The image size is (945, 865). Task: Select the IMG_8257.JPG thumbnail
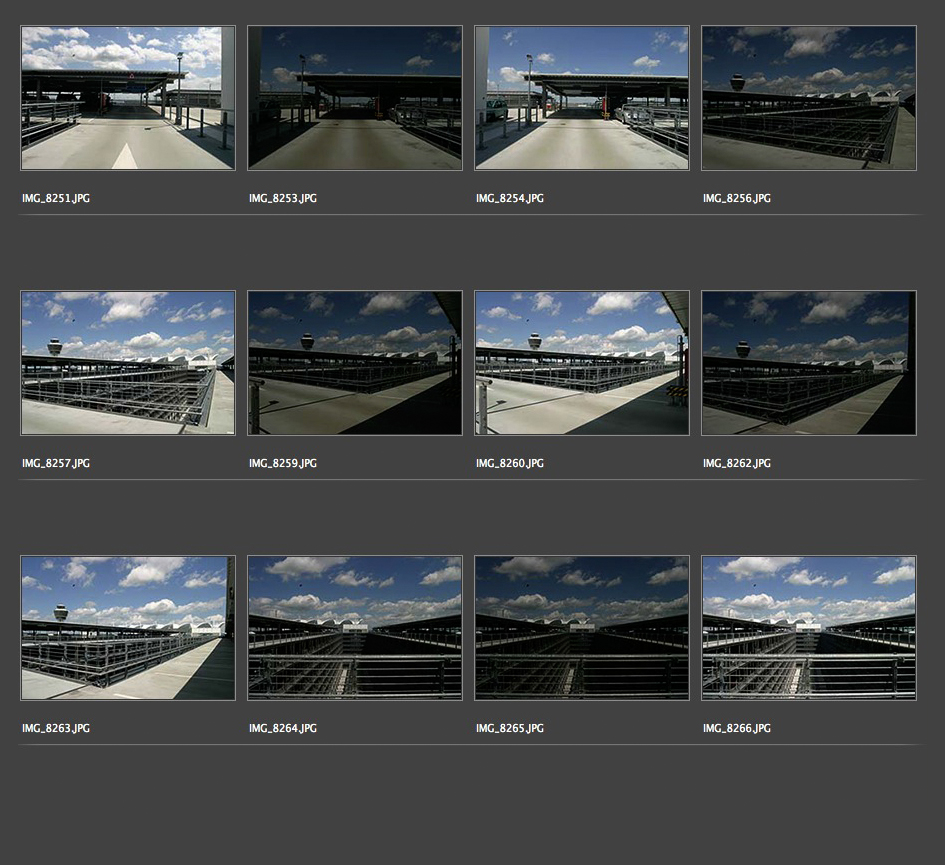[128, 363]
